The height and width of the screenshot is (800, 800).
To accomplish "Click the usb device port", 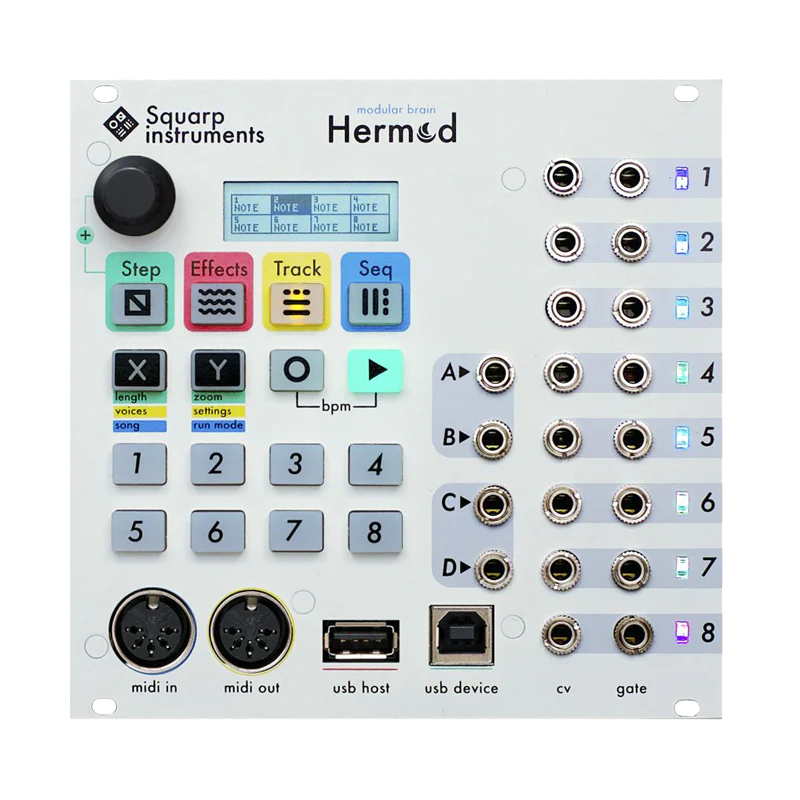I will click(461, 635).
